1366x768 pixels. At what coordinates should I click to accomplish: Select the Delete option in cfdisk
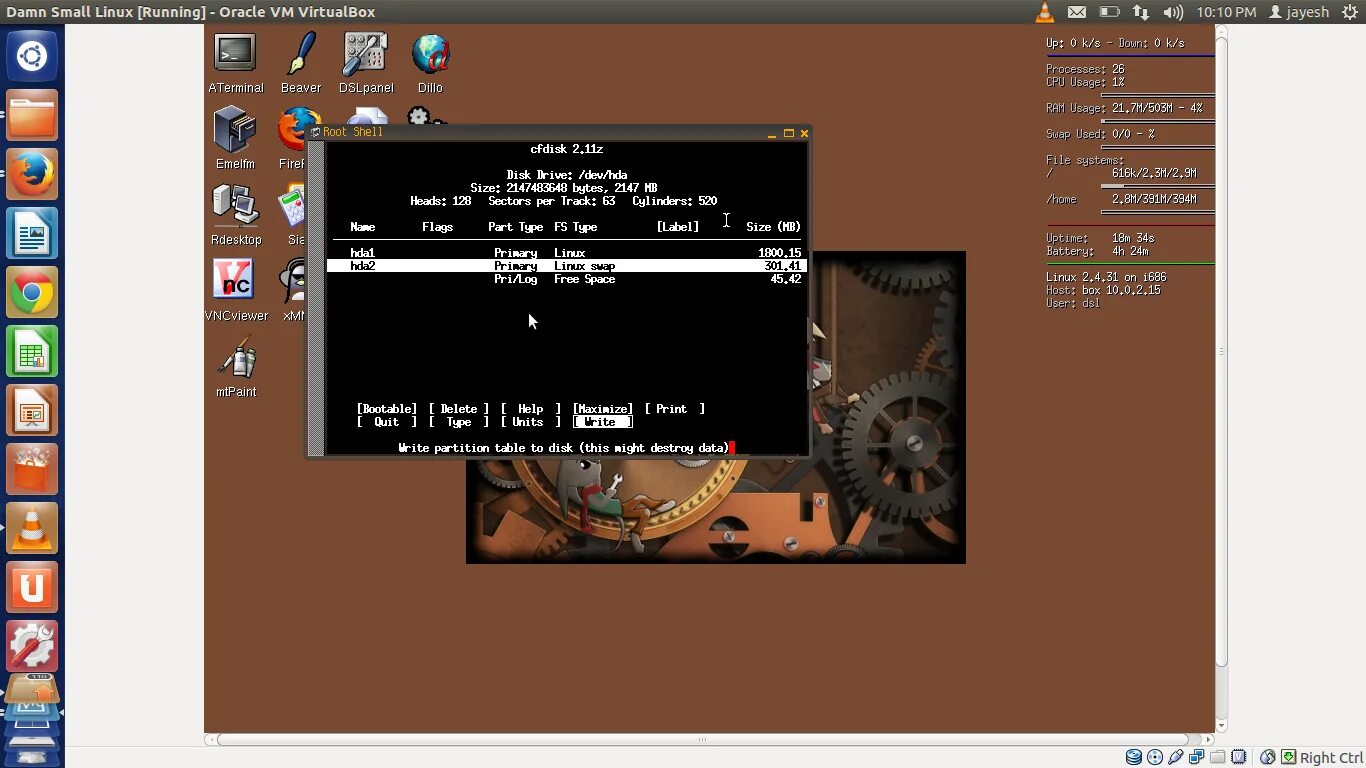click(x=459, y=409)
